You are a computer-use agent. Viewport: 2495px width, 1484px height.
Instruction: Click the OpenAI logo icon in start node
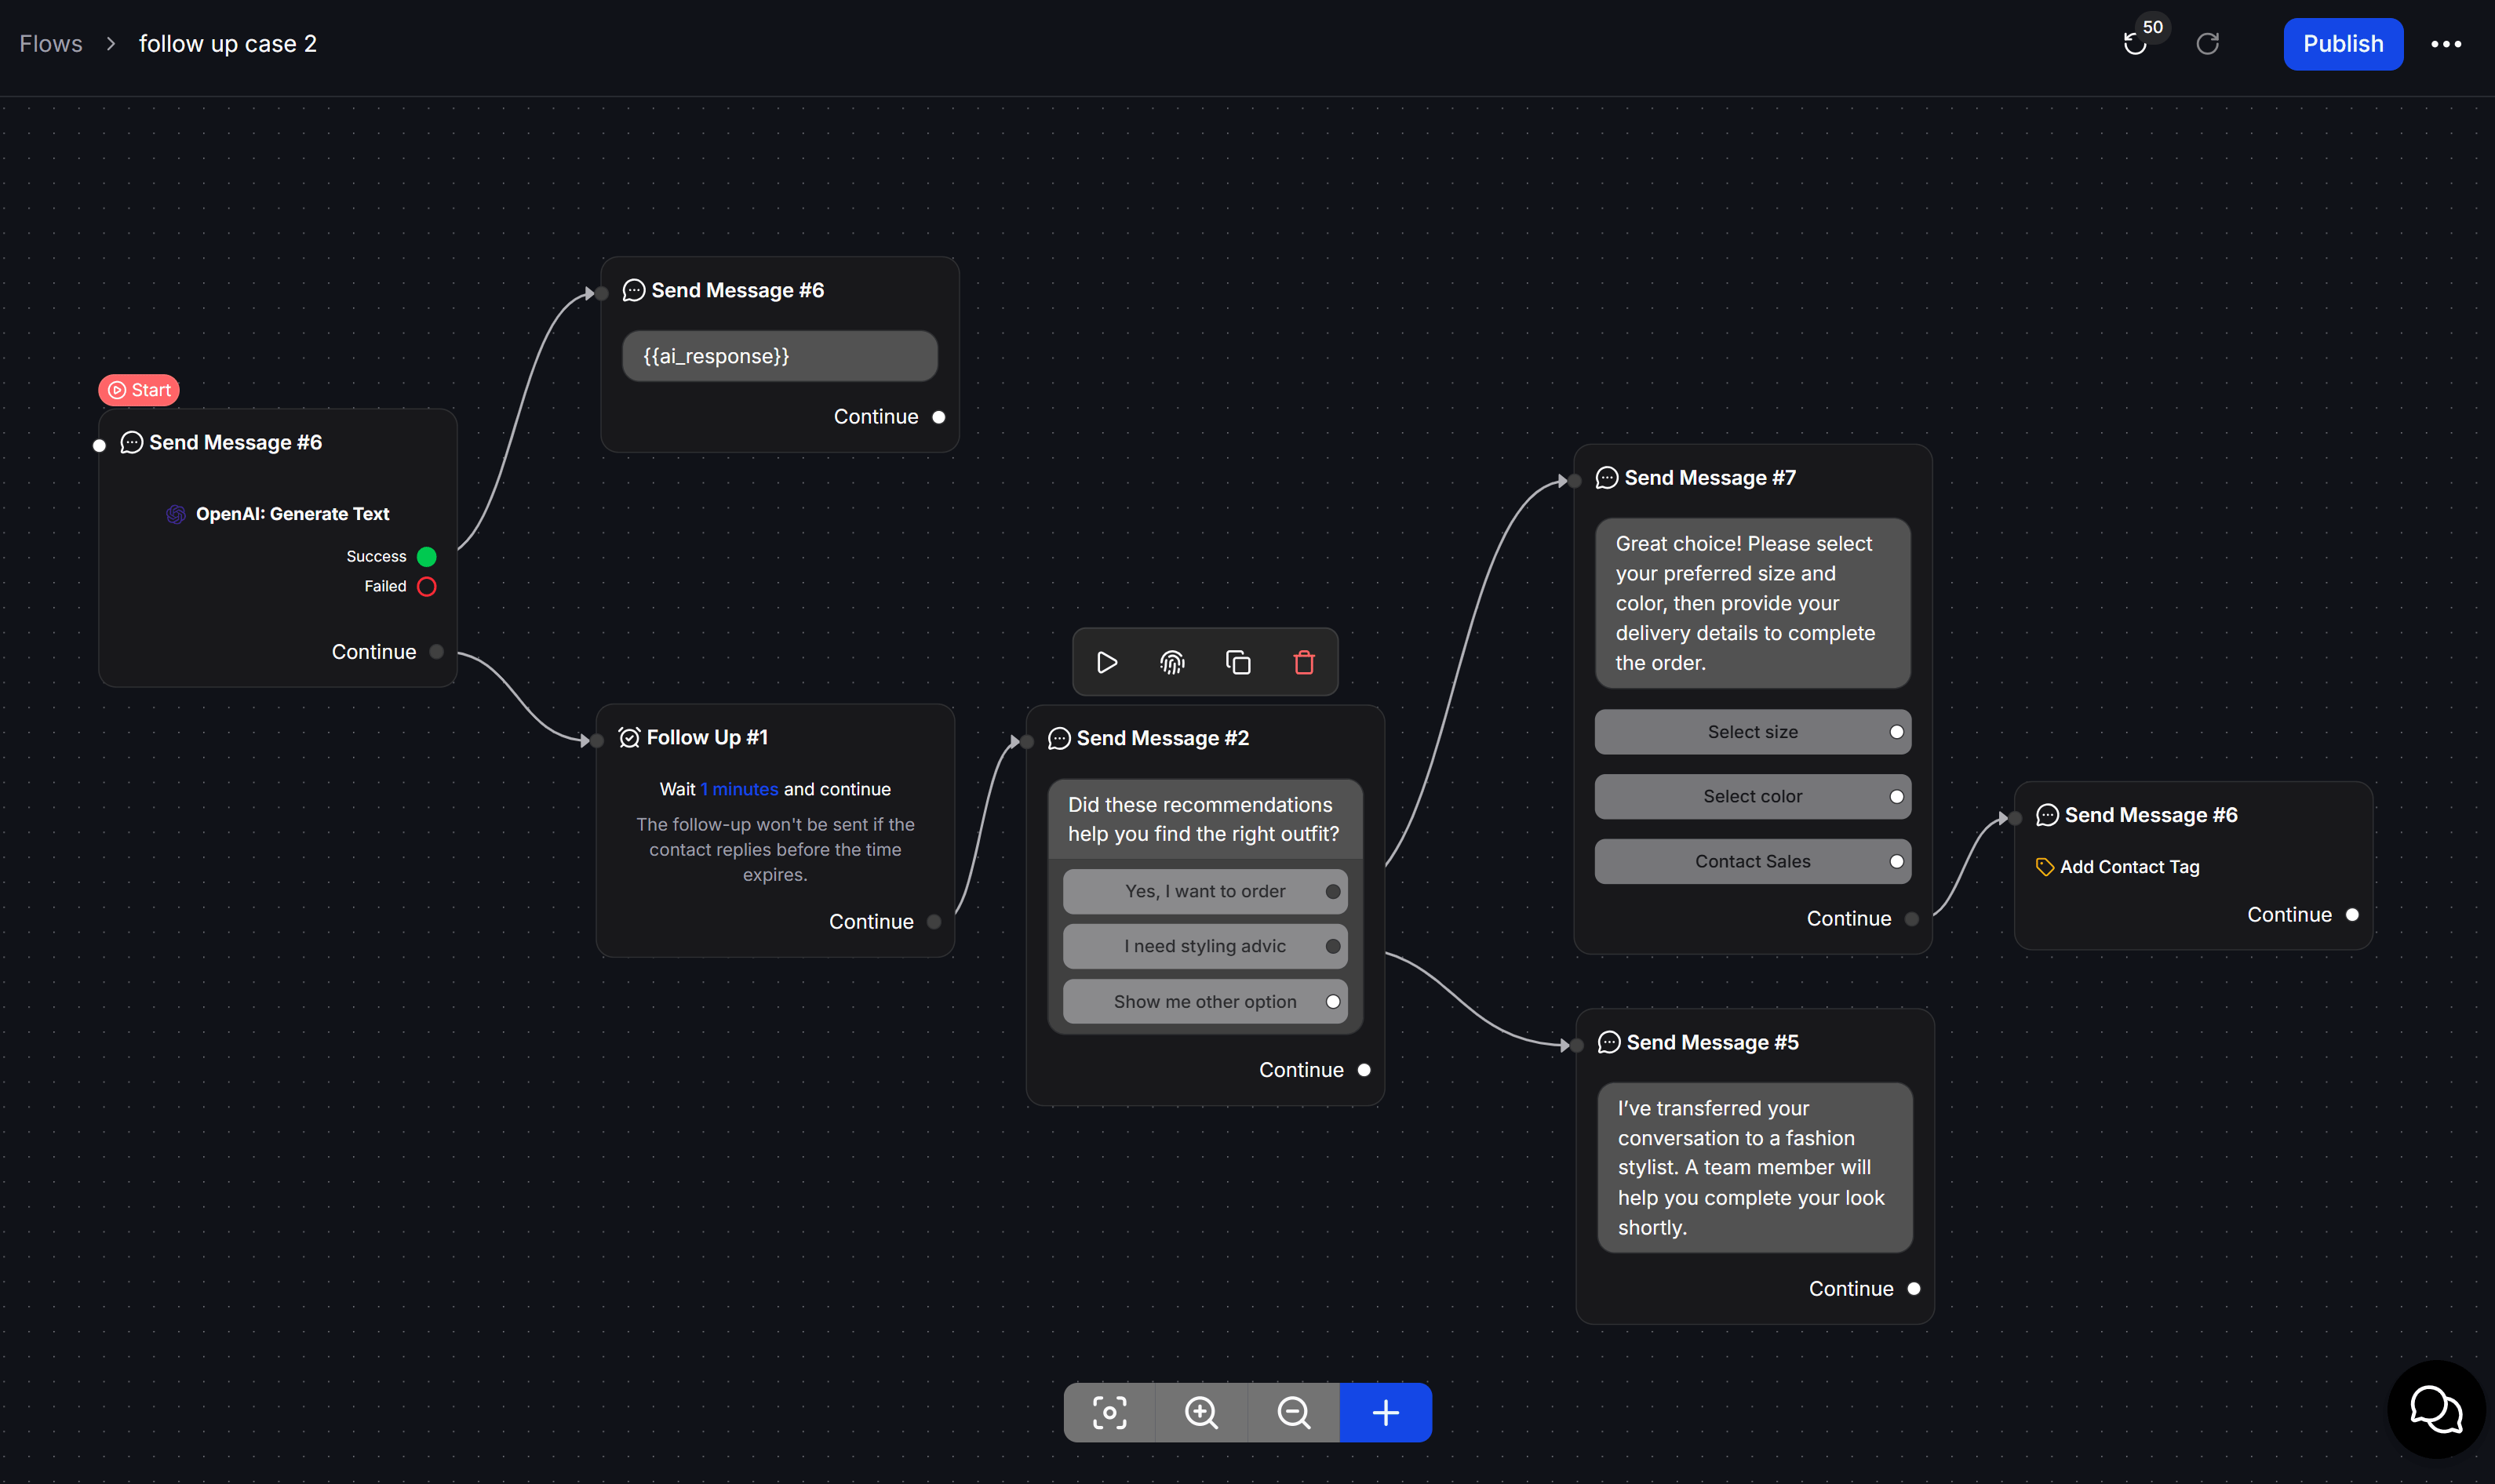coord(176,514)
